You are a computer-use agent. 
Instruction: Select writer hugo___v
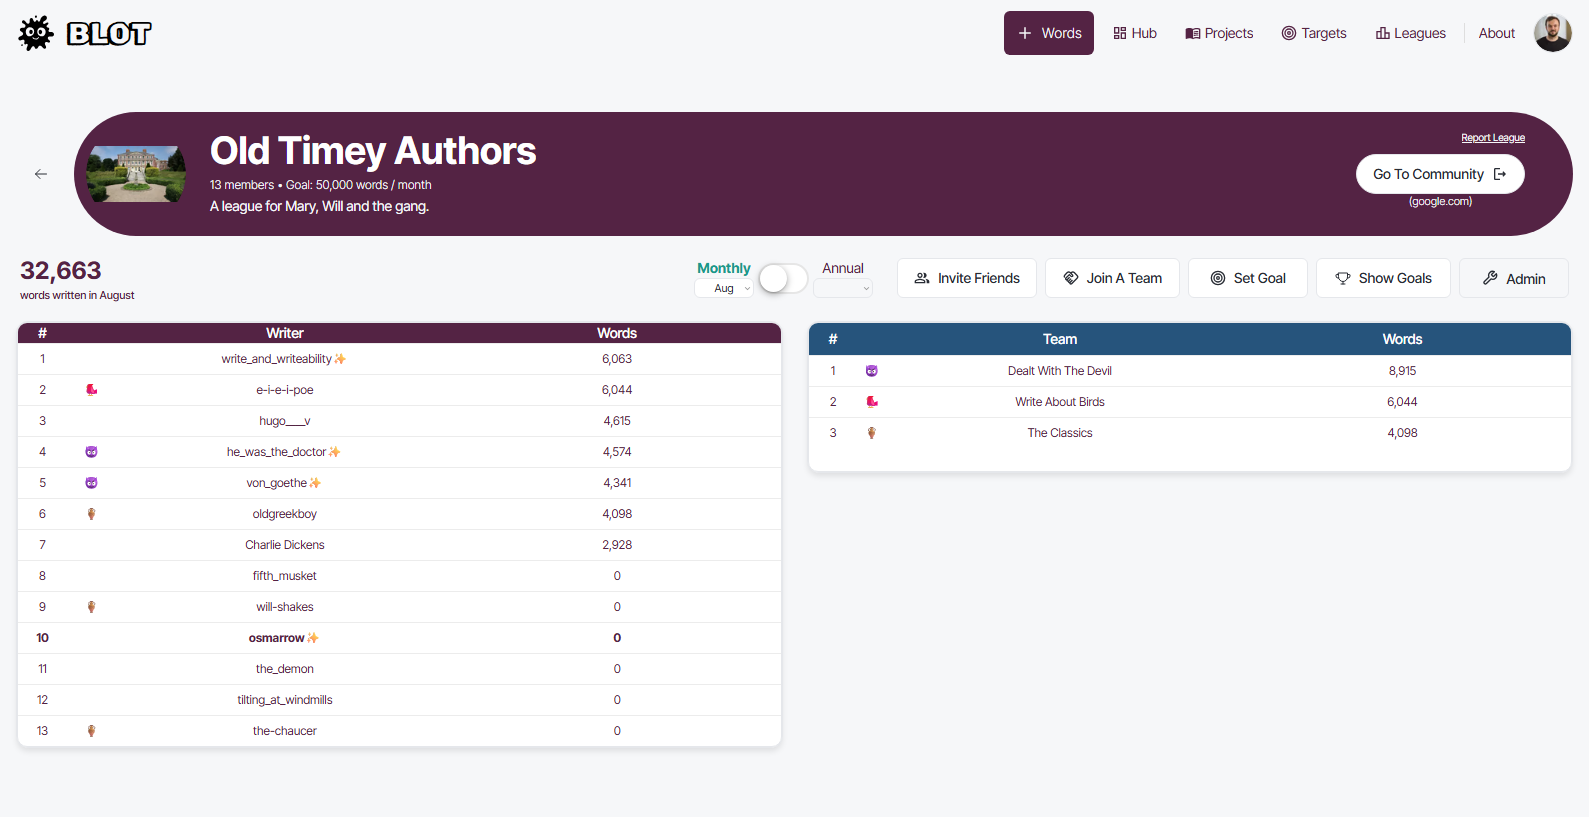(285, 421)
